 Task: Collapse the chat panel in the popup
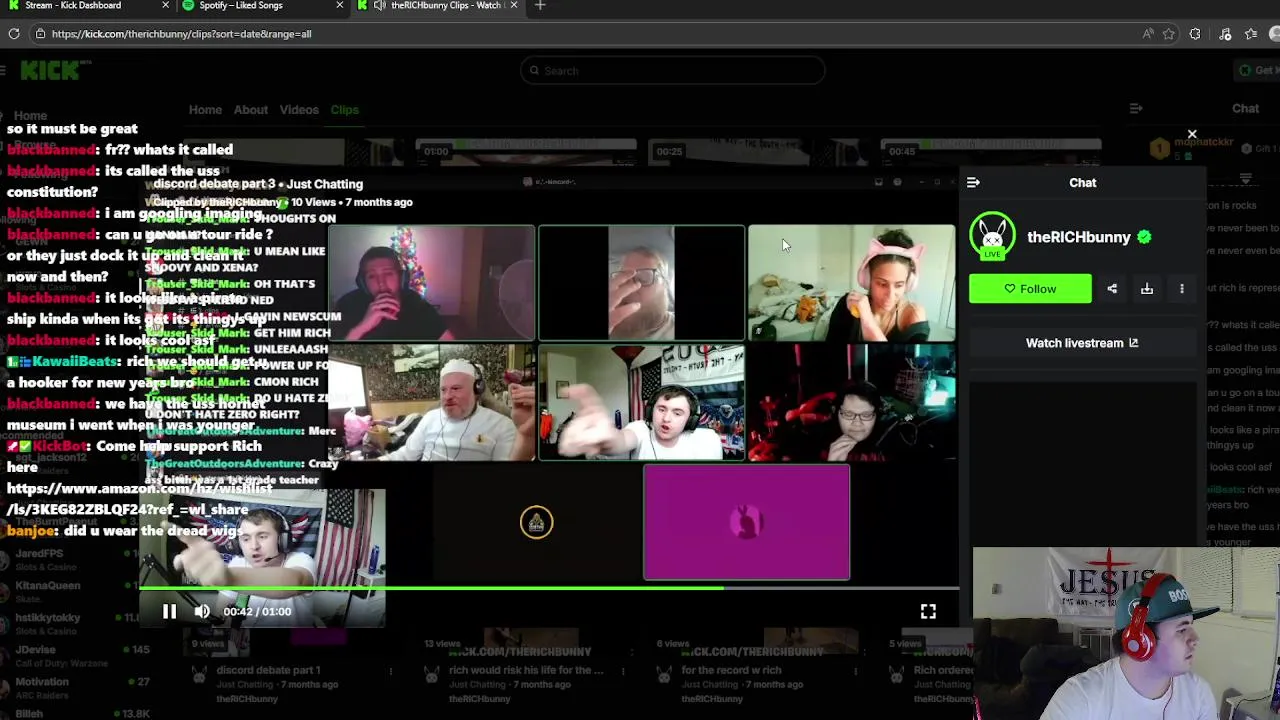973,183
